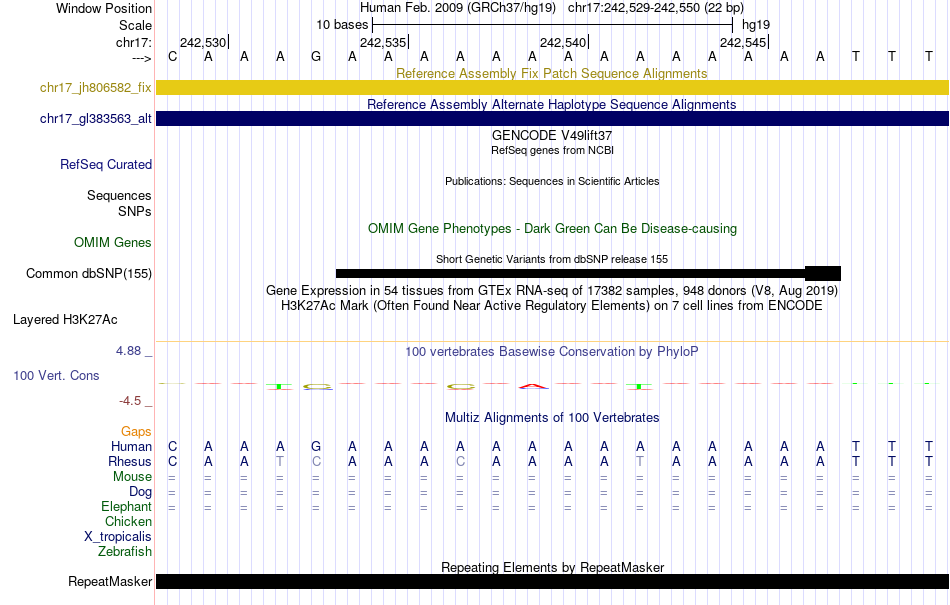950x605 pixels.
Task: Click the -4.5 PhyloP lower scale value
Action: [x=130, y=400]
